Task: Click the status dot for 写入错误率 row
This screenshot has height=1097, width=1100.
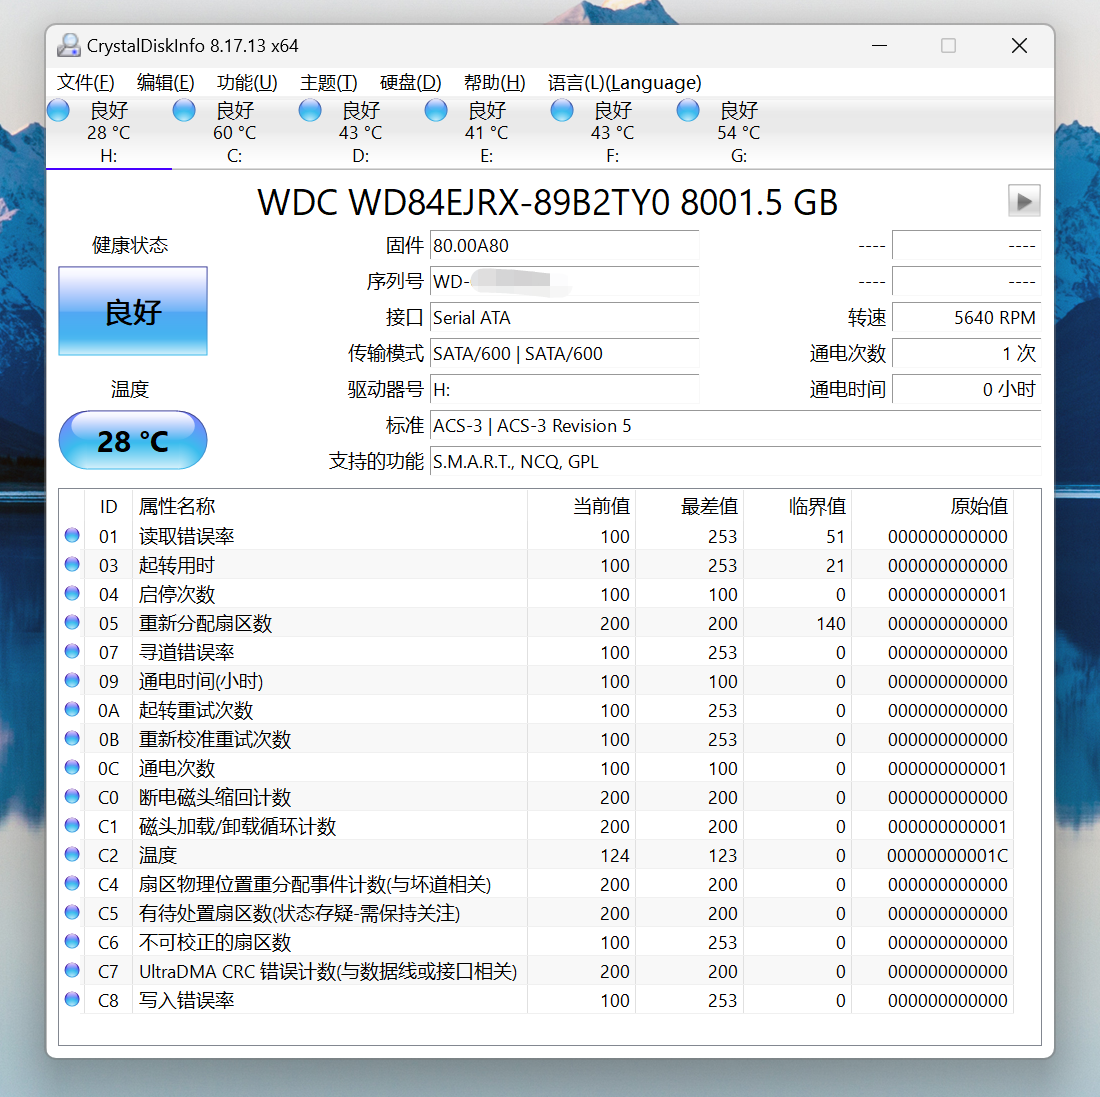Action: coord(72,999)
